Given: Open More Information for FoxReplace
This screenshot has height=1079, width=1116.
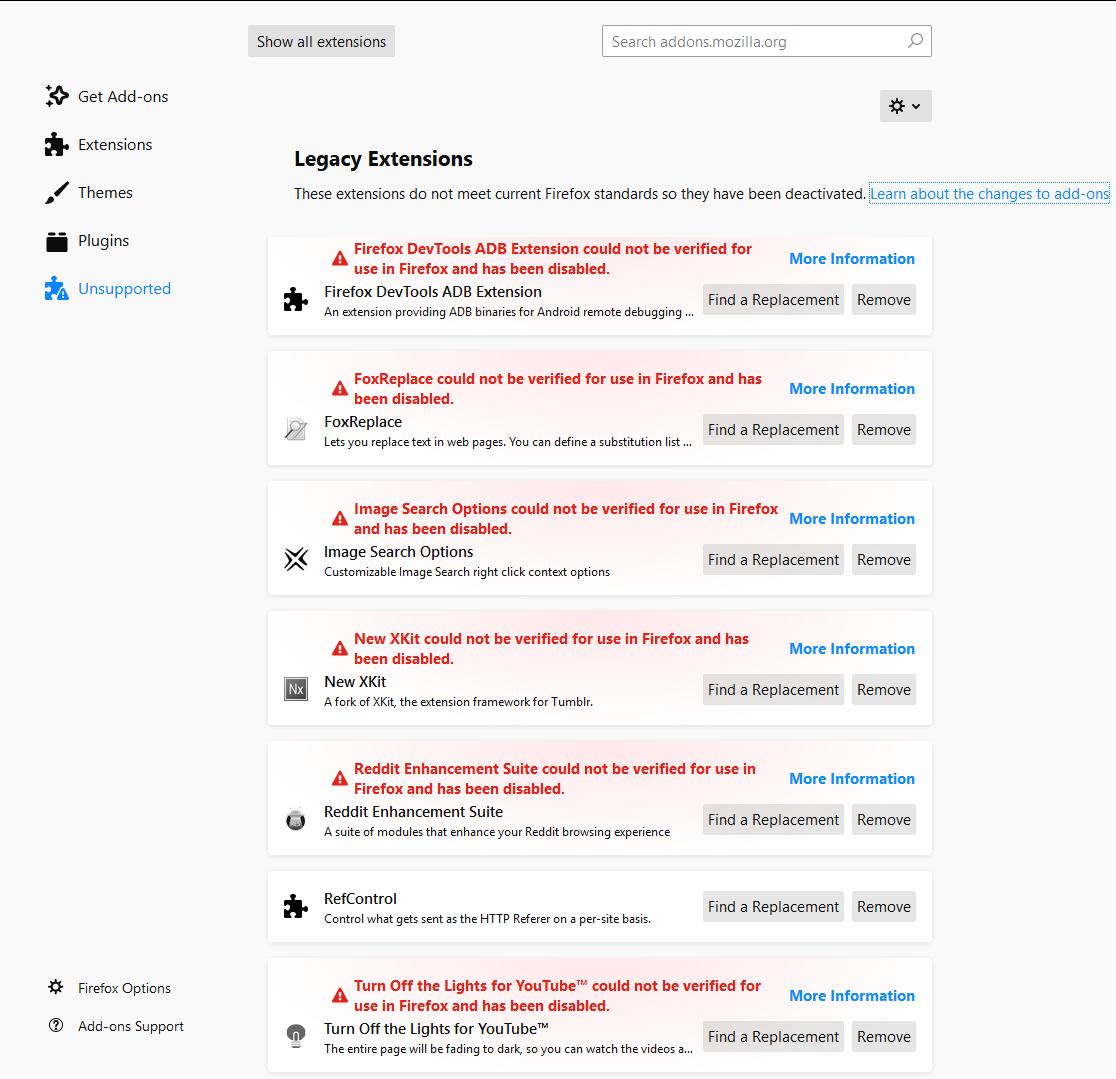Looking at the screenshot, I should pos(852,389).
